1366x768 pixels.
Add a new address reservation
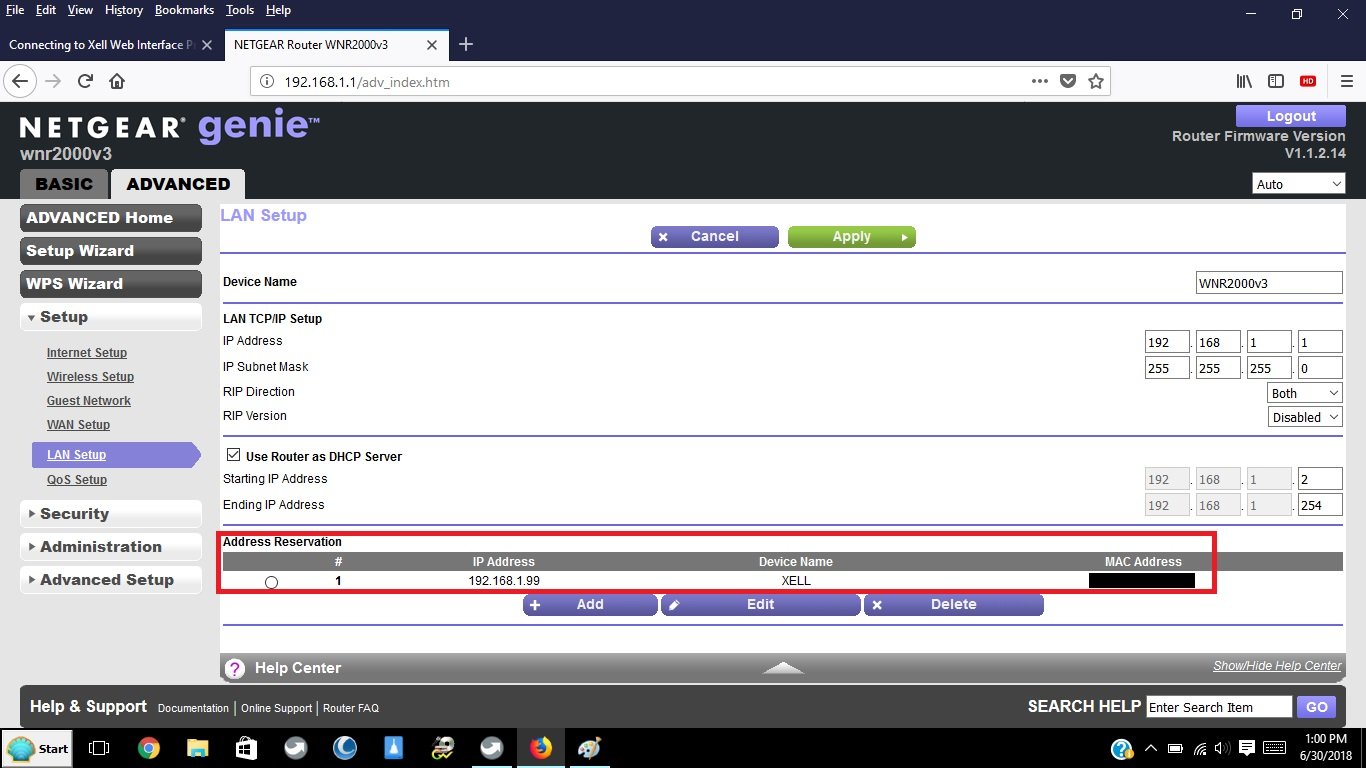tap(590, 605)
